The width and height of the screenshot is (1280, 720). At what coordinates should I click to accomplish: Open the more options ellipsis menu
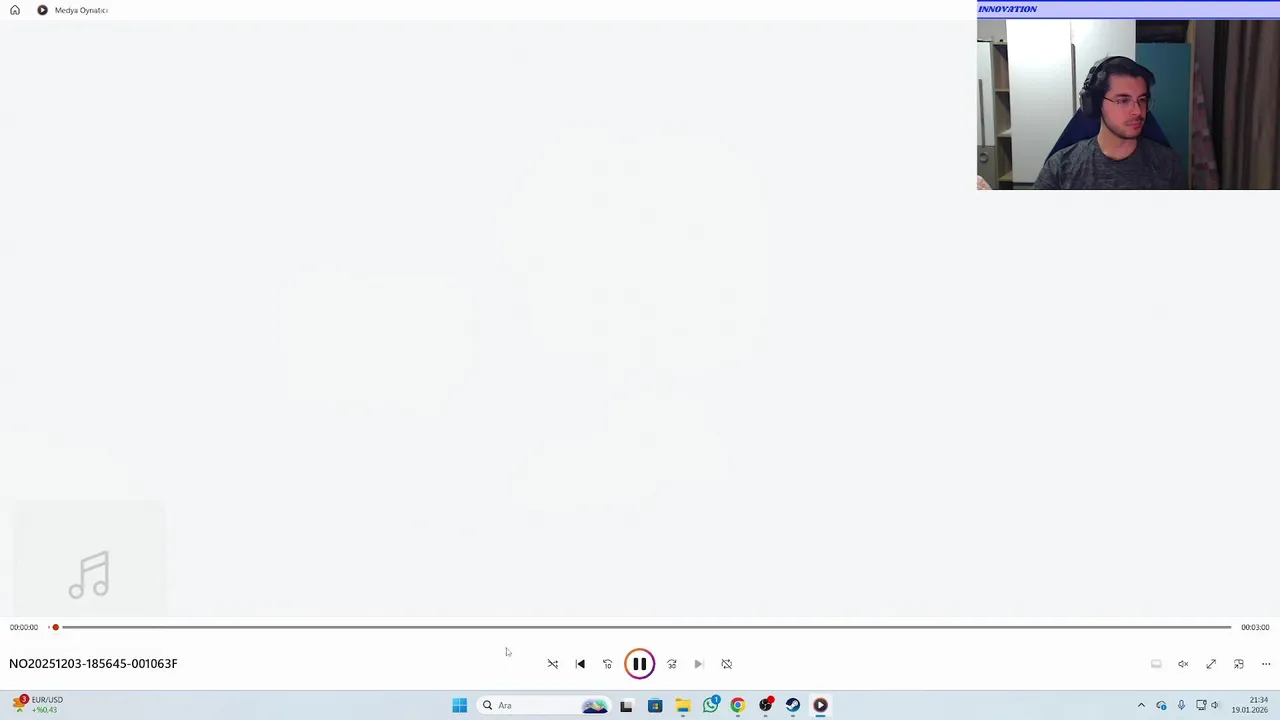pyautogui.click(x=1266, y=664)
